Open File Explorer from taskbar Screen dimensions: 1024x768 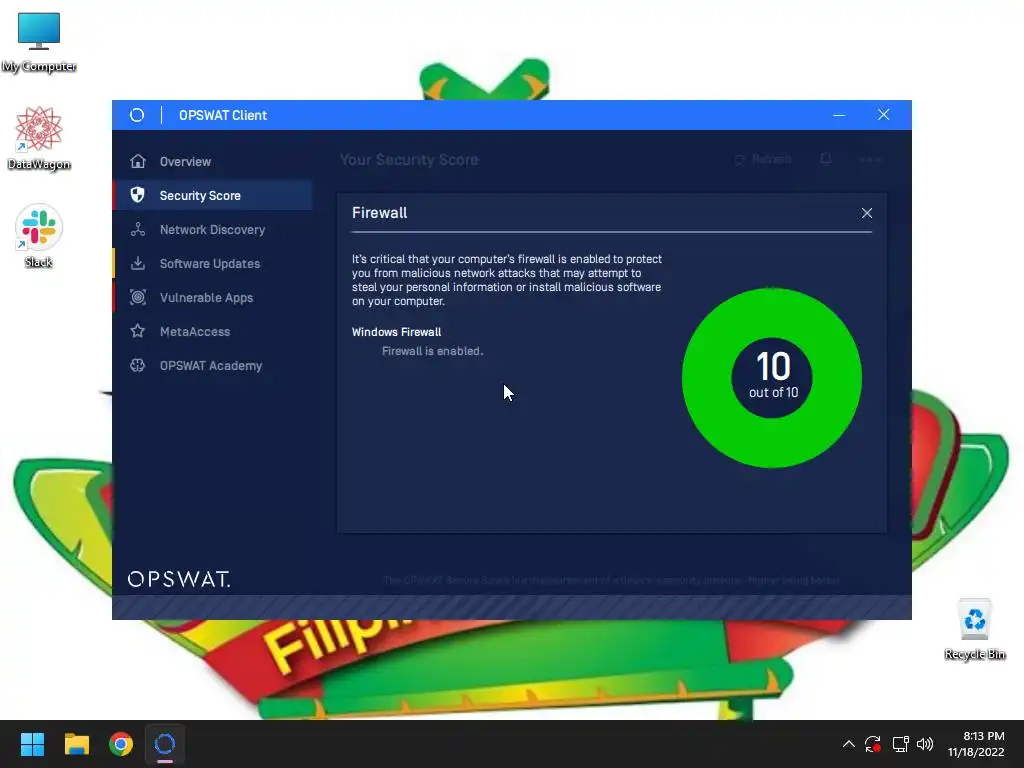pos(76,744)
